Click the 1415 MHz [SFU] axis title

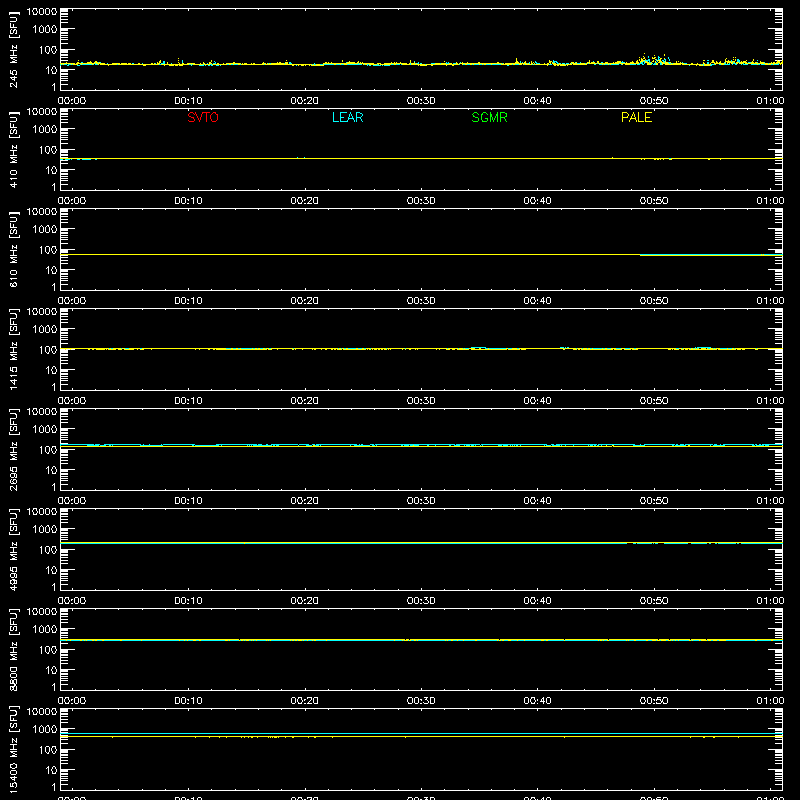[14, 349]
